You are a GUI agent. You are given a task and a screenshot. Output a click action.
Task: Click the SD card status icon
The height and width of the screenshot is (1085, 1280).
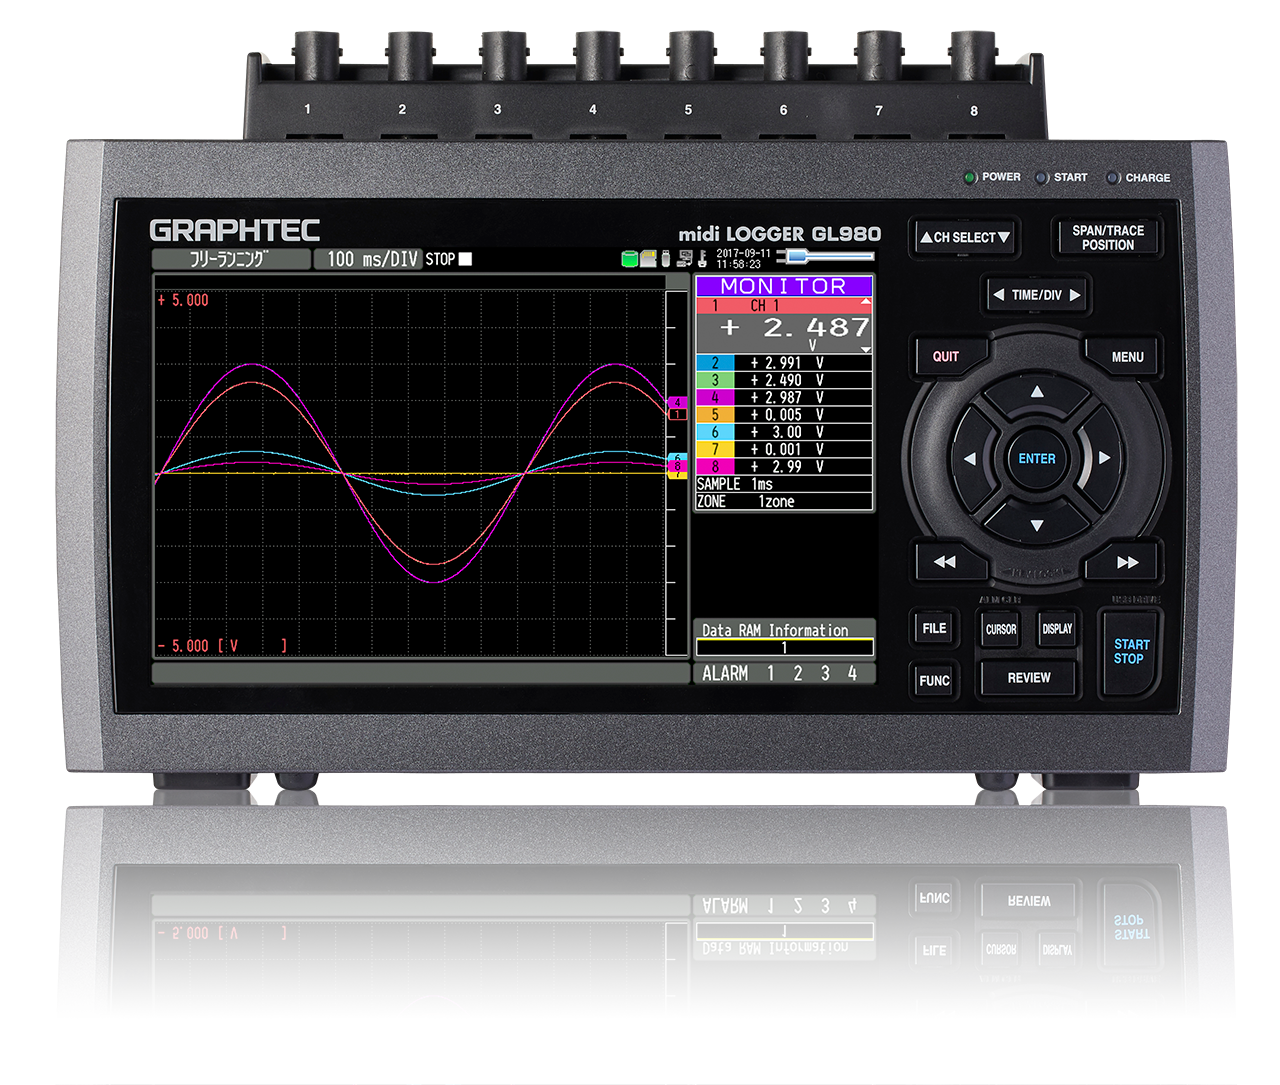pyautogui.click(x=648, y=258)
